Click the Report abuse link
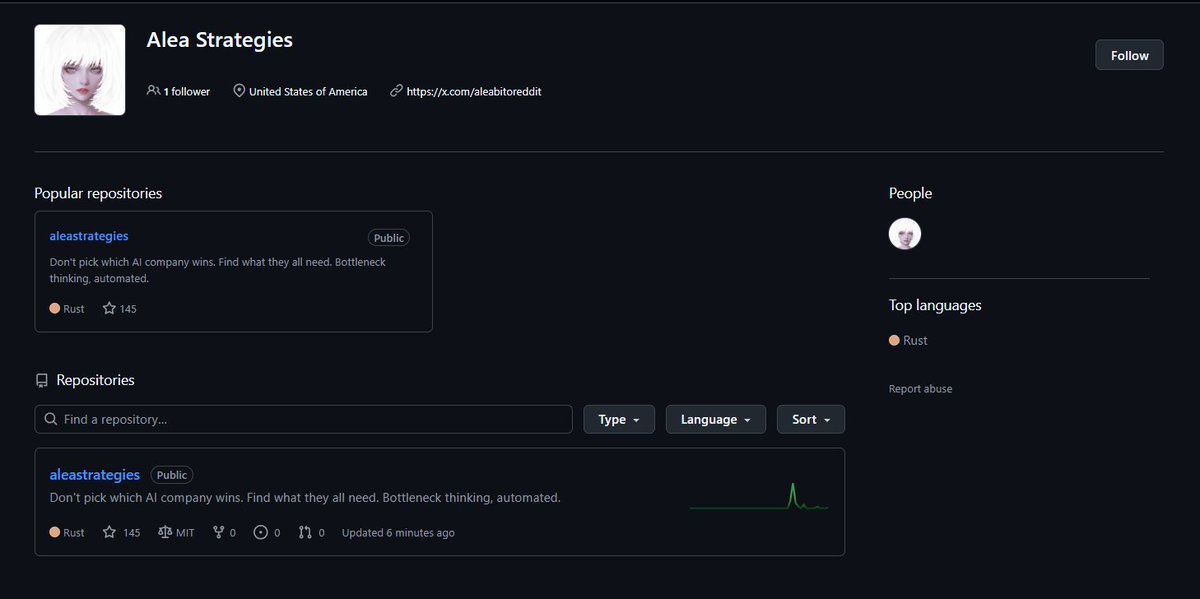This screenshot has height=599, width=1200. click(921, 389)
